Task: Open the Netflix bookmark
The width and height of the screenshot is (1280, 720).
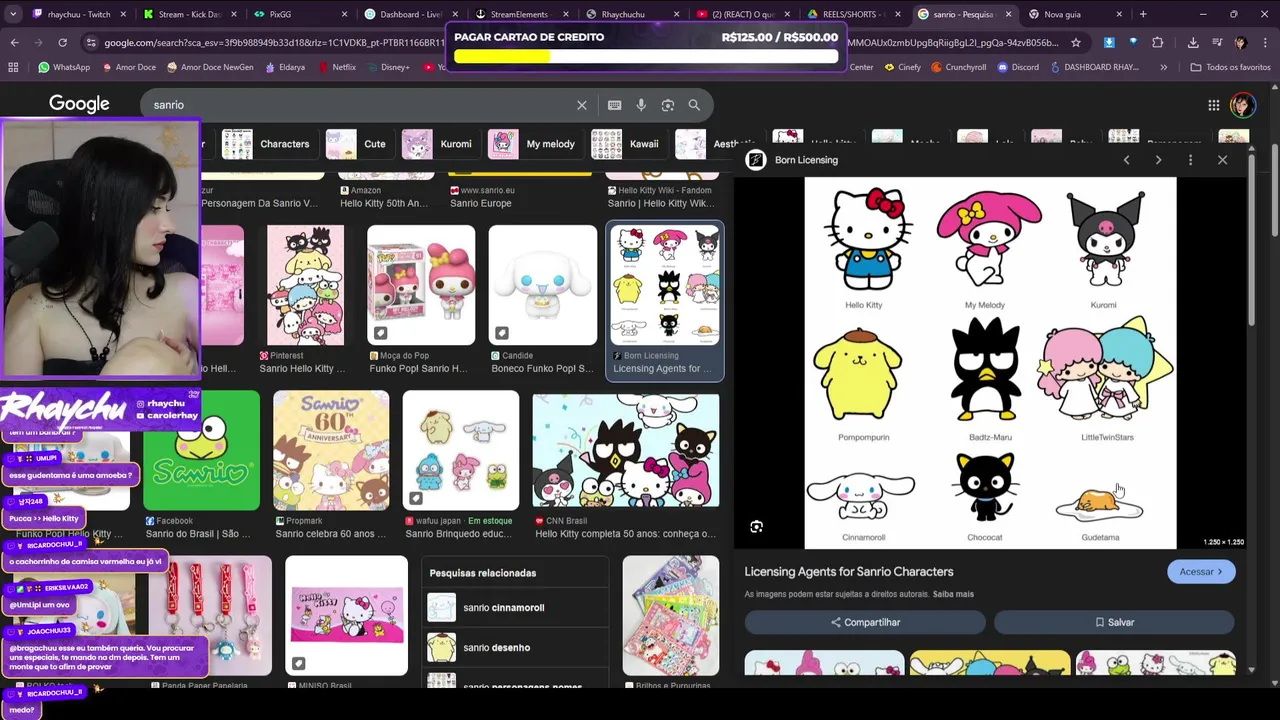Action: pos(336,67)
